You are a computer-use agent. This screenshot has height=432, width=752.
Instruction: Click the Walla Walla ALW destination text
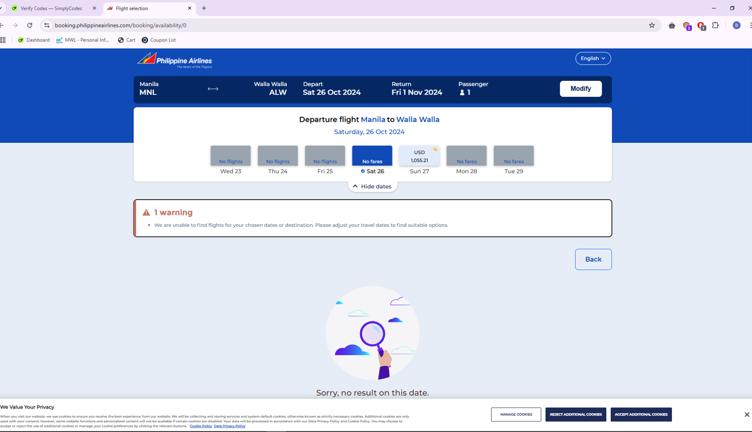[270, 89]
